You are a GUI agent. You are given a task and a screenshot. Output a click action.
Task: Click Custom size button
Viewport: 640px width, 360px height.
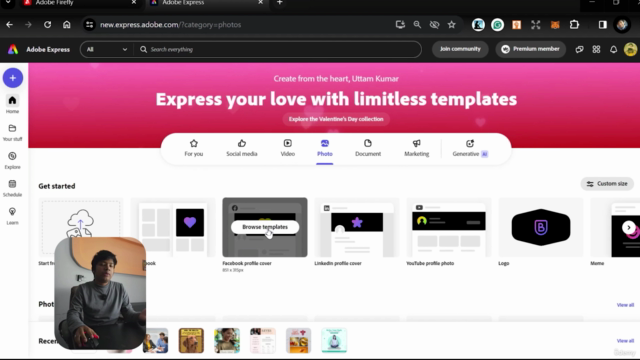(x=607, y=184)
